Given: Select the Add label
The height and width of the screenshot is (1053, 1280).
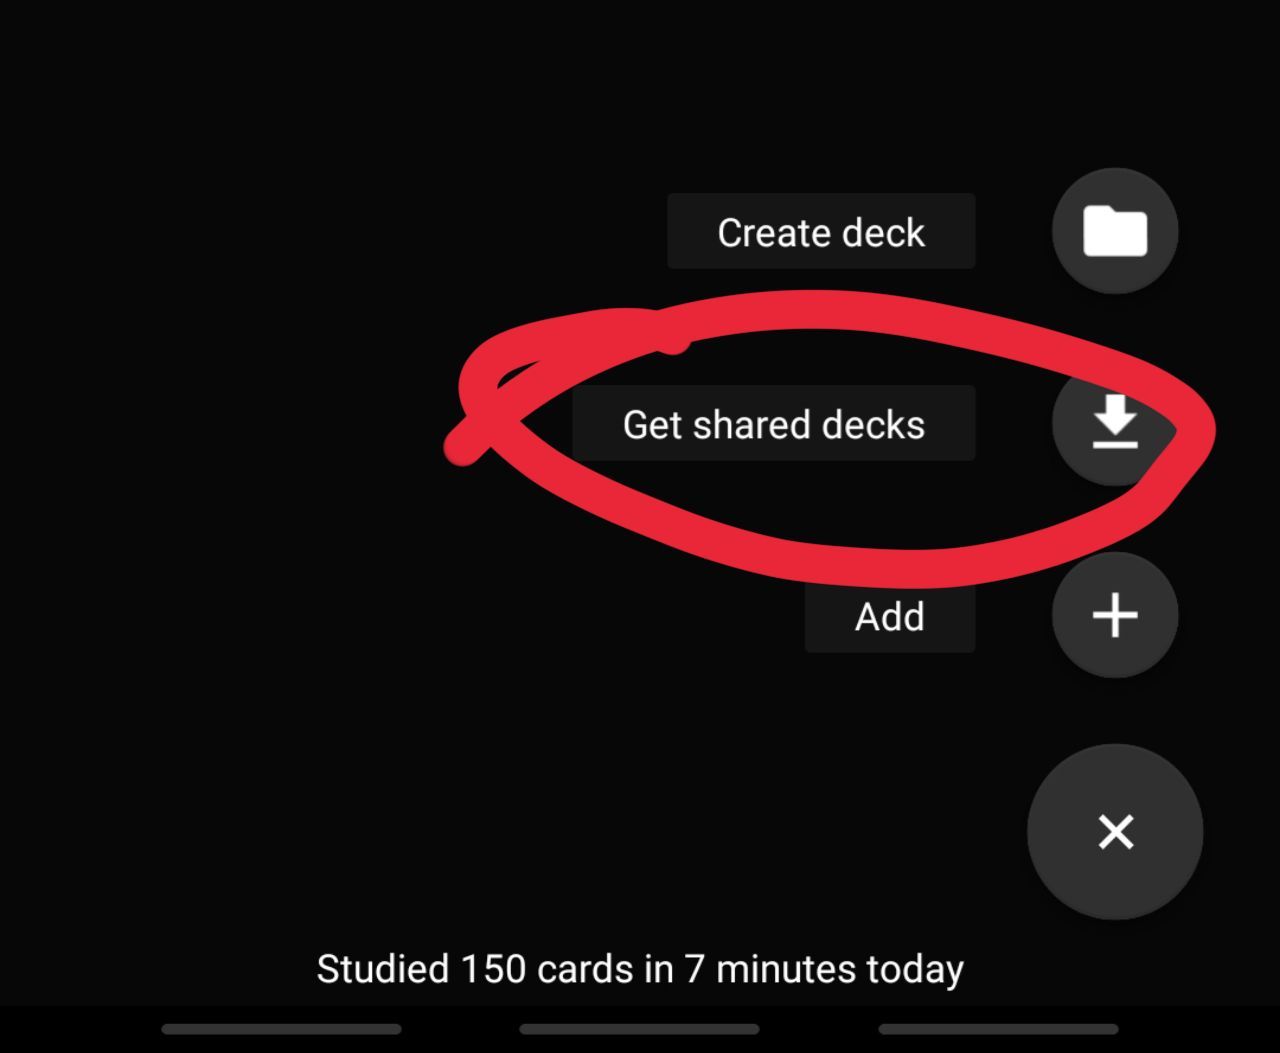Looking at the screenshot, I should (x=890, y=616).
